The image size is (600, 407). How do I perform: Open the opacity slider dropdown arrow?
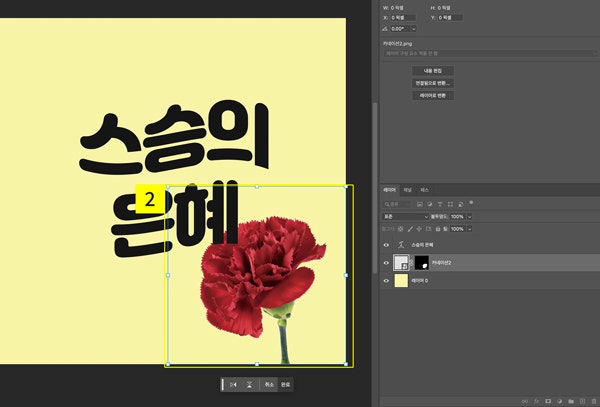coord(470,217)
